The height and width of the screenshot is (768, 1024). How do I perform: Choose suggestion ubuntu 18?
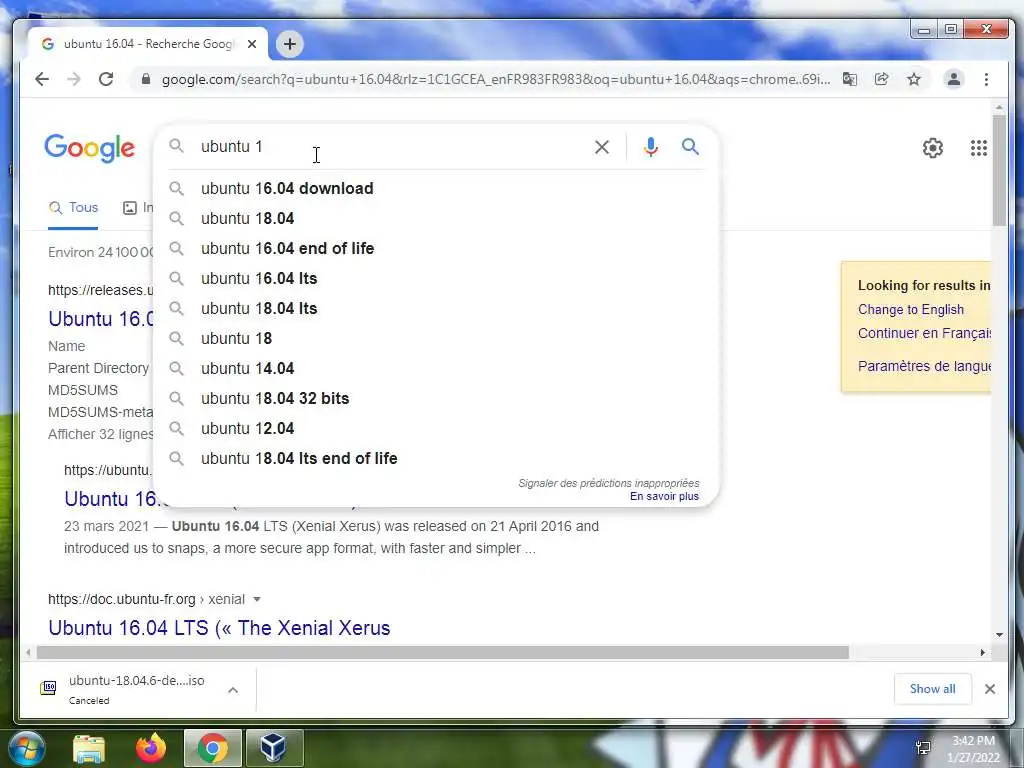point(436,339)
